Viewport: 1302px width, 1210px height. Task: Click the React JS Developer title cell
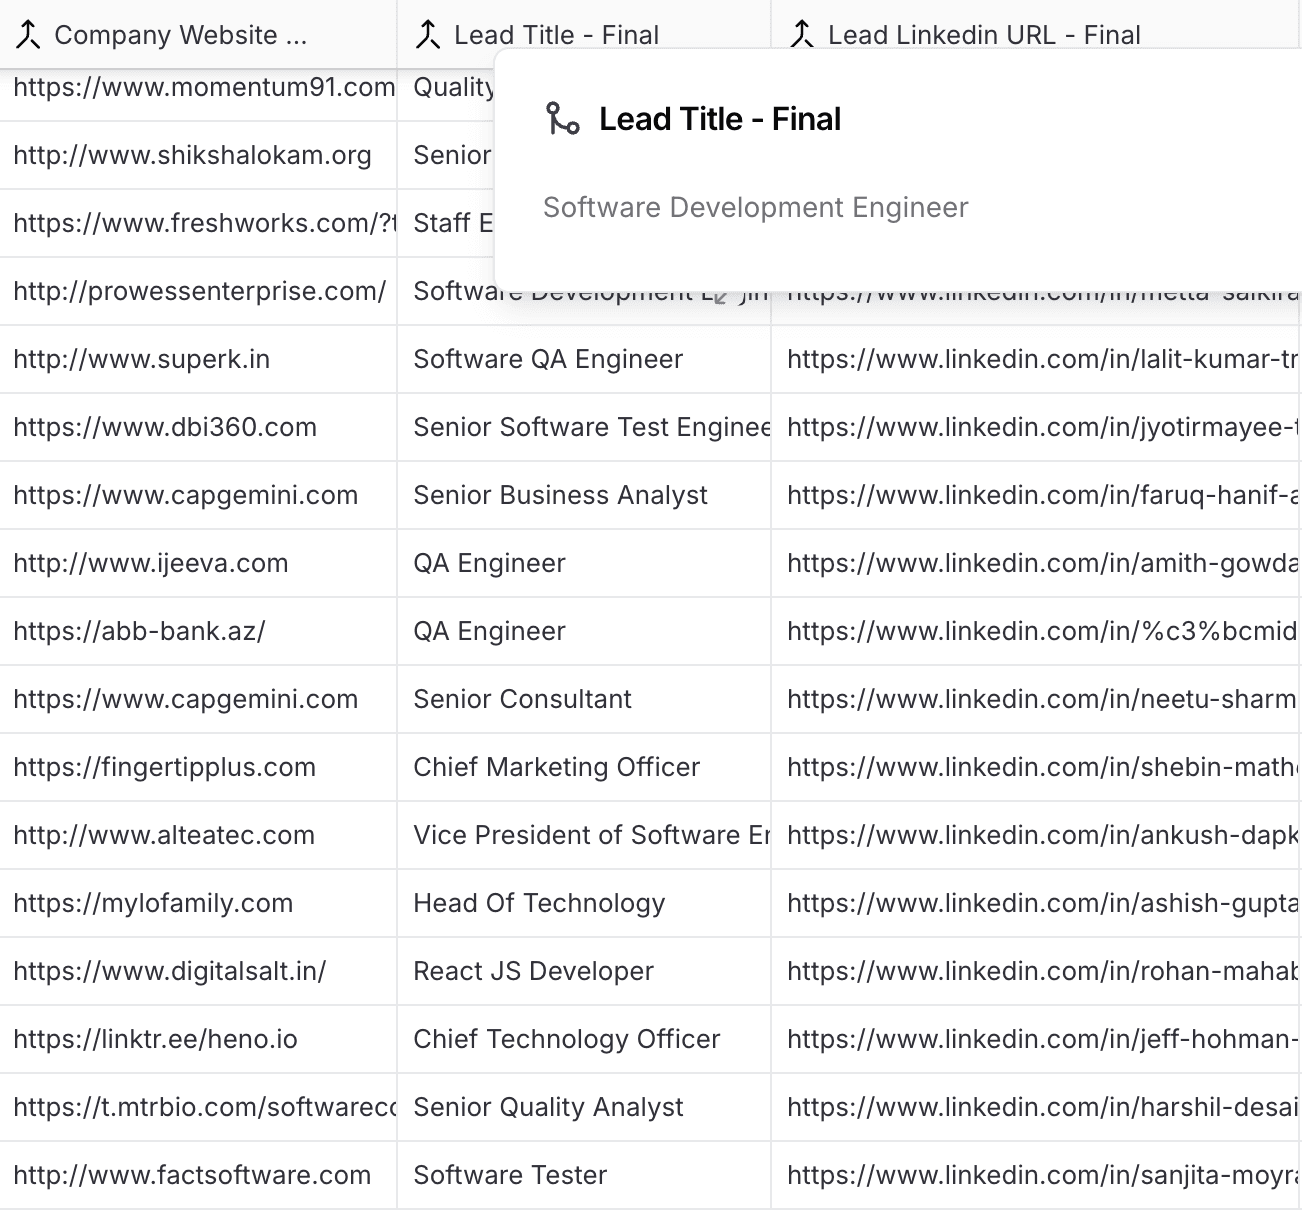584,971
